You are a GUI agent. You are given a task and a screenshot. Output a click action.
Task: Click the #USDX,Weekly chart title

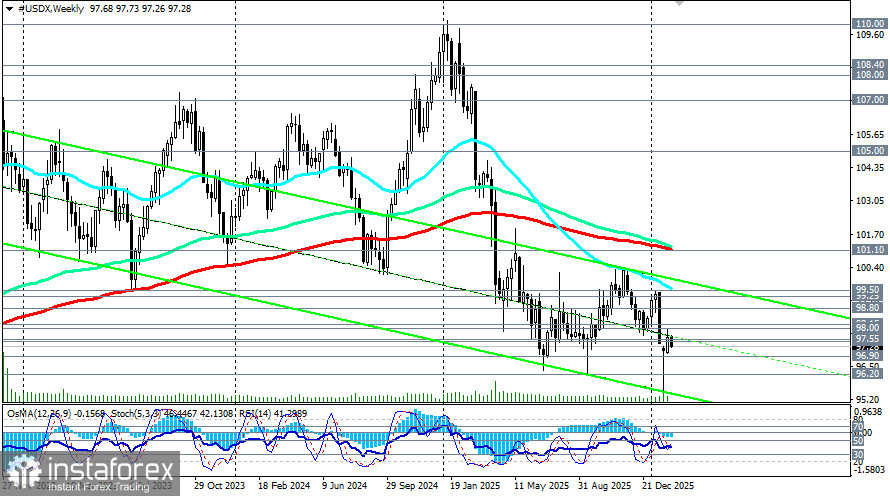coord(51,9)
